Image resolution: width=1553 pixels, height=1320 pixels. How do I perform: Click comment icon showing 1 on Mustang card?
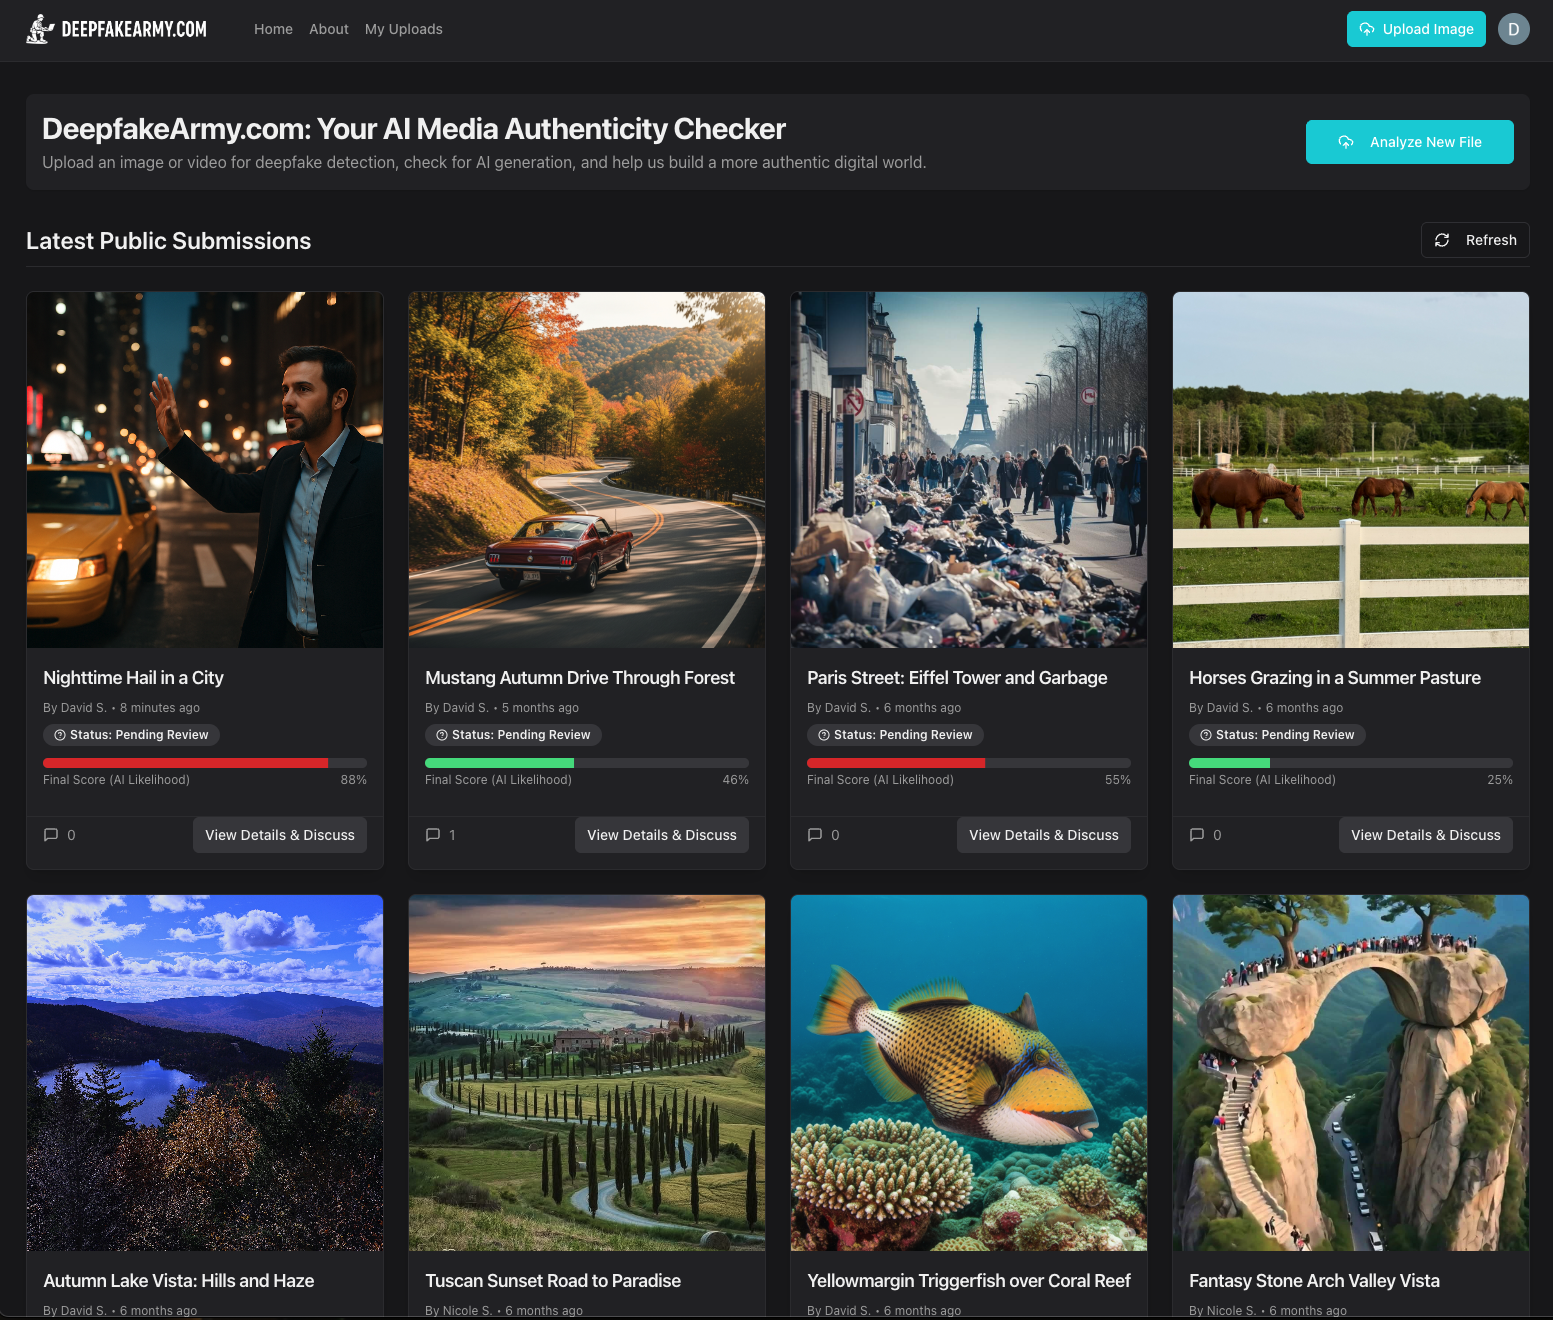click(x=434, y=835)
